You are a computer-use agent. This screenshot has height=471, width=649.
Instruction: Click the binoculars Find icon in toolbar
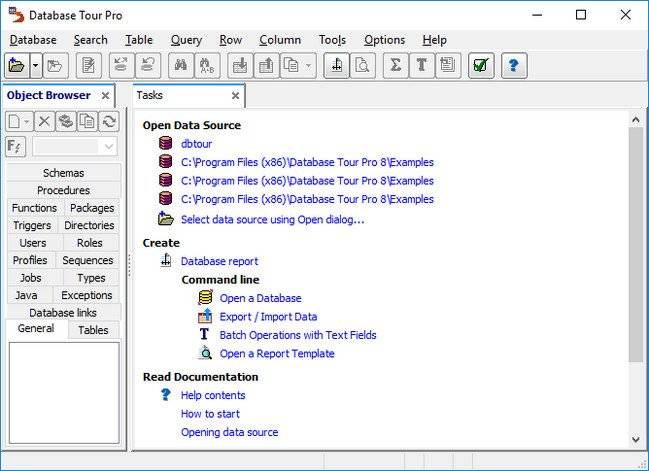181,66
